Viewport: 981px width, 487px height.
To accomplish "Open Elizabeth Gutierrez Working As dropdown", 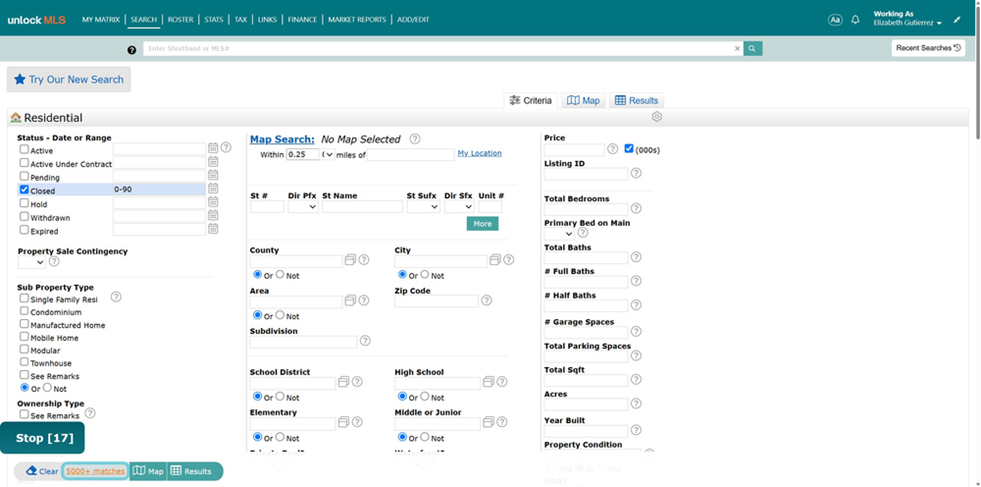I will coord(908,23).
